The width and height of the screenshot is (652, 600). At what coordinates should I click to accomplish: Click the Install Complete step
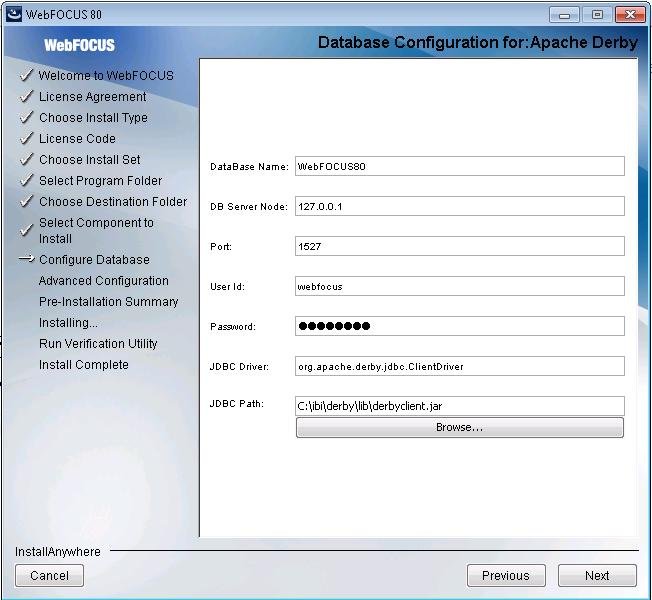(x=84, y=365)
